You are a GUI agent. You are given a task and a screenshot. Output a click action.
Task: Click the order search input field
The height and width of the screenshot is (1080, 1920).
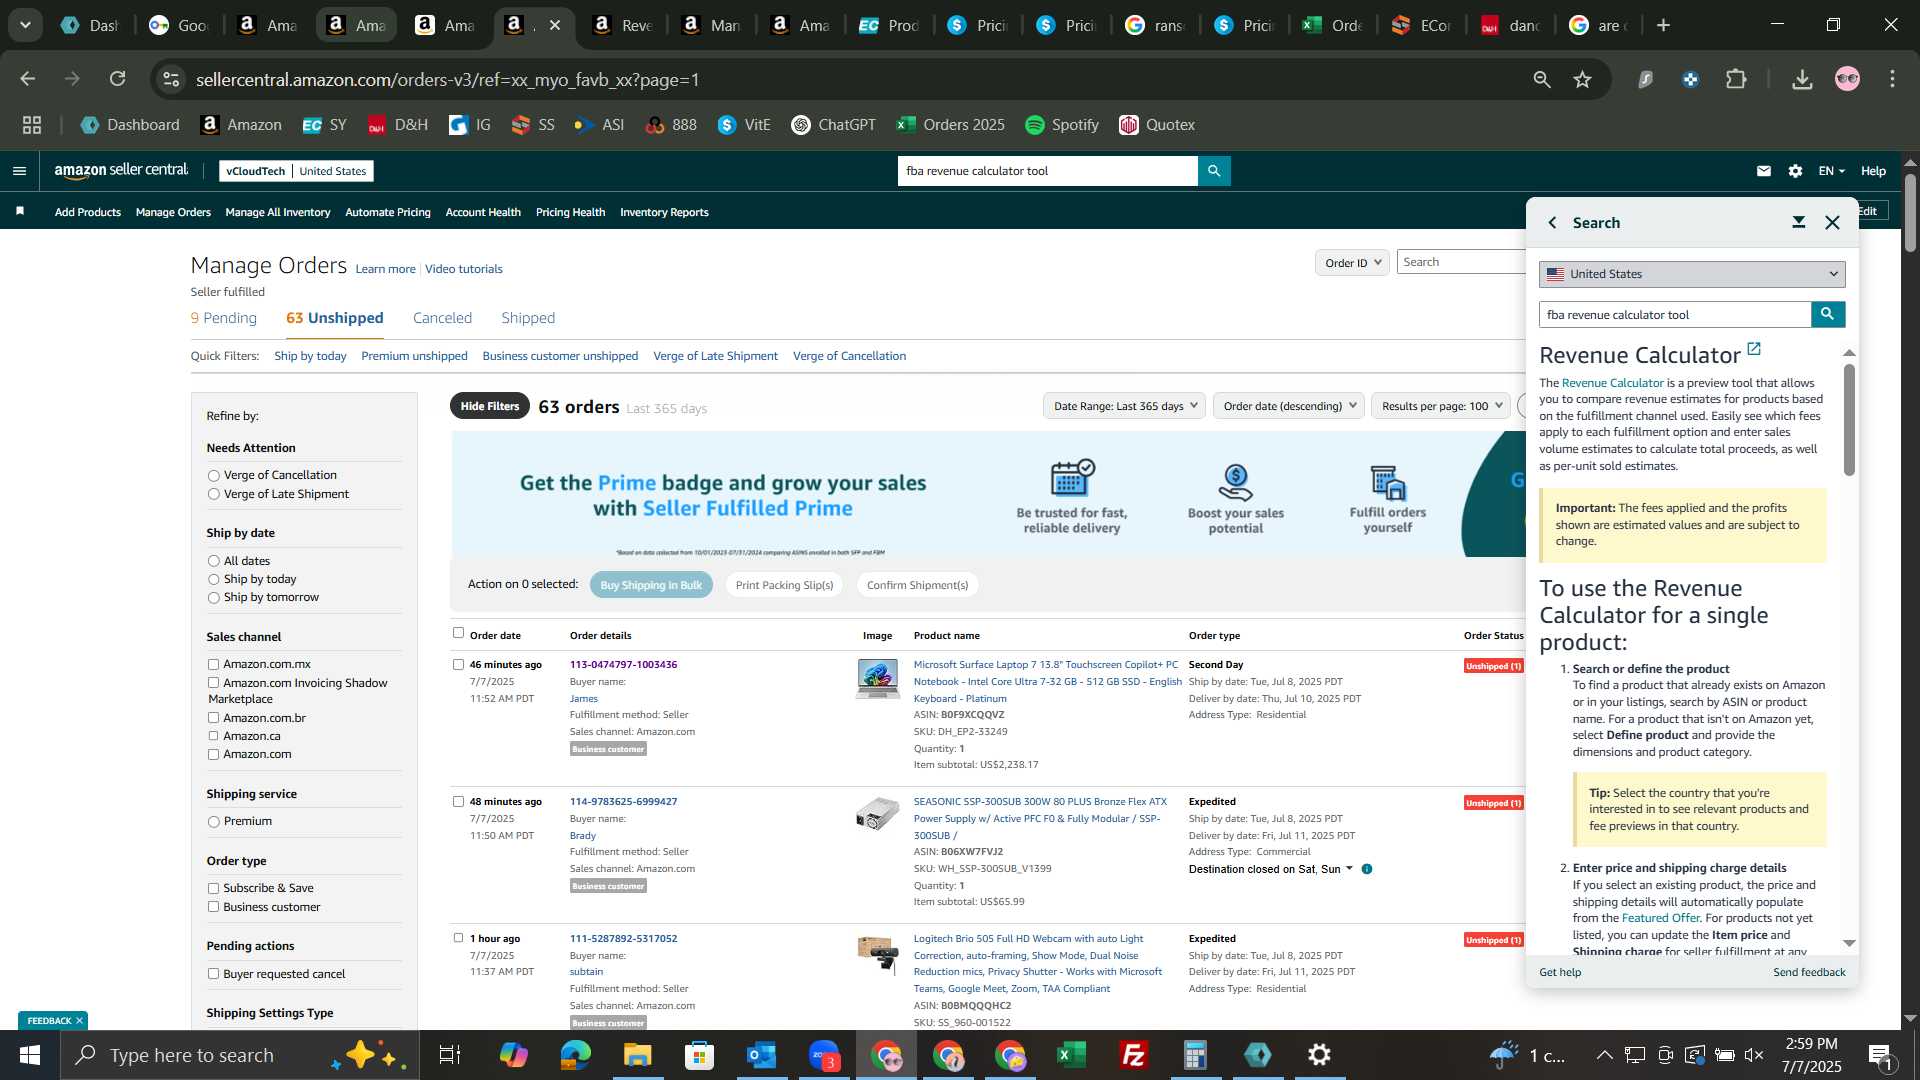click(x=1461, y=262)
